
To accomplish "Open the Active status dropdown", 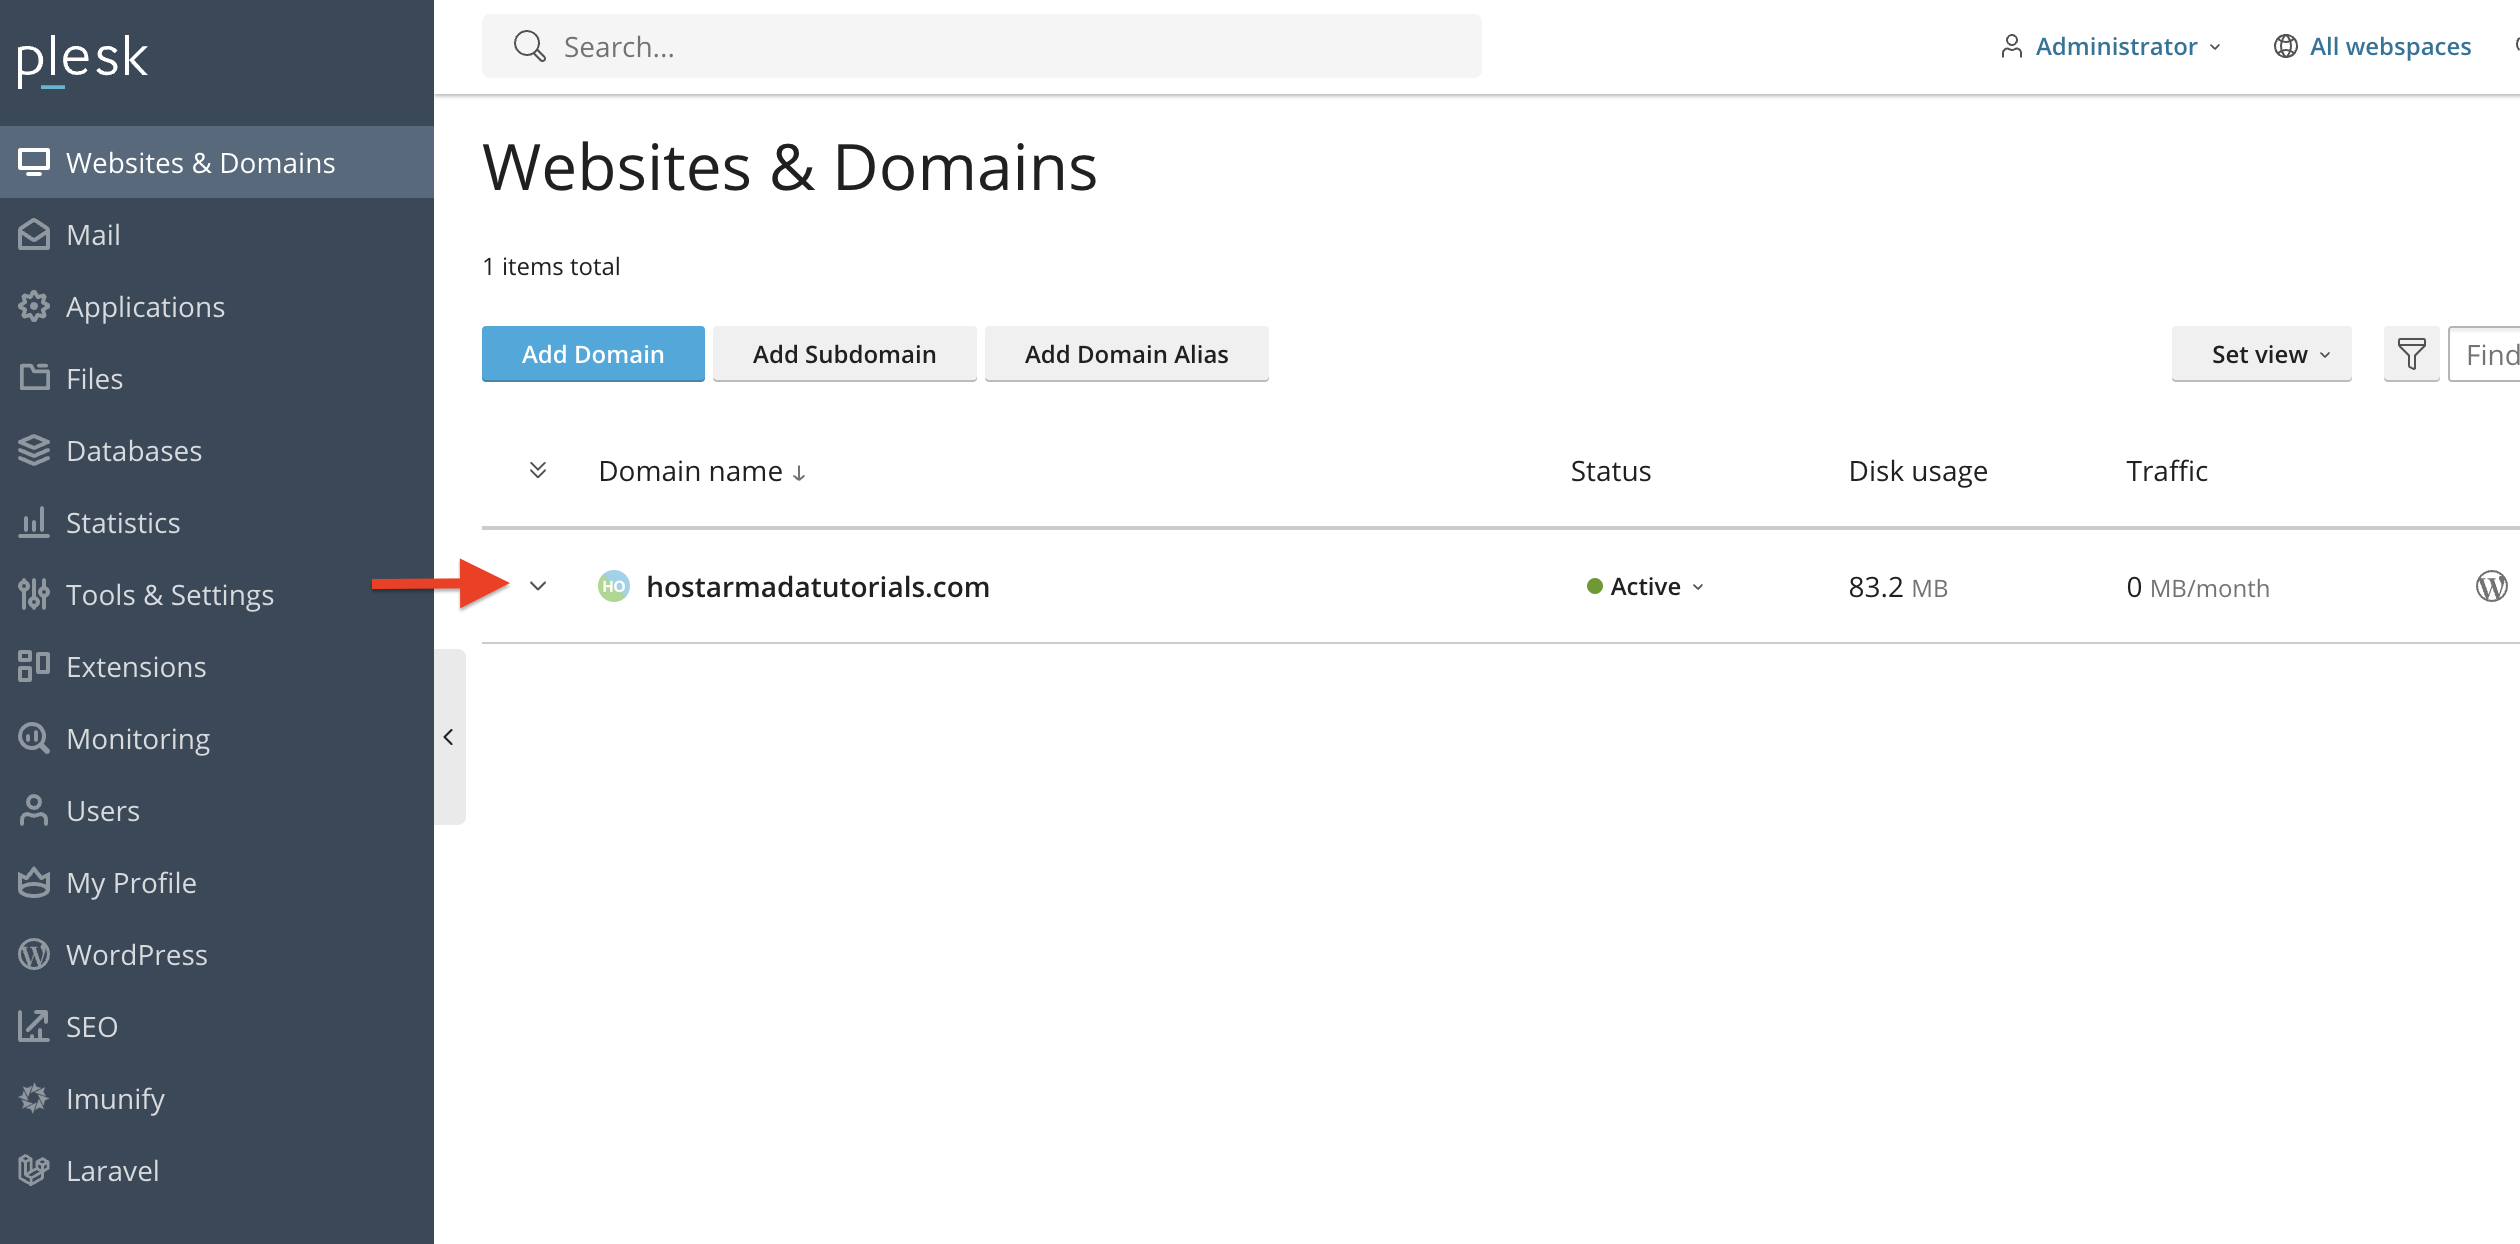I will coord(1645,586).
